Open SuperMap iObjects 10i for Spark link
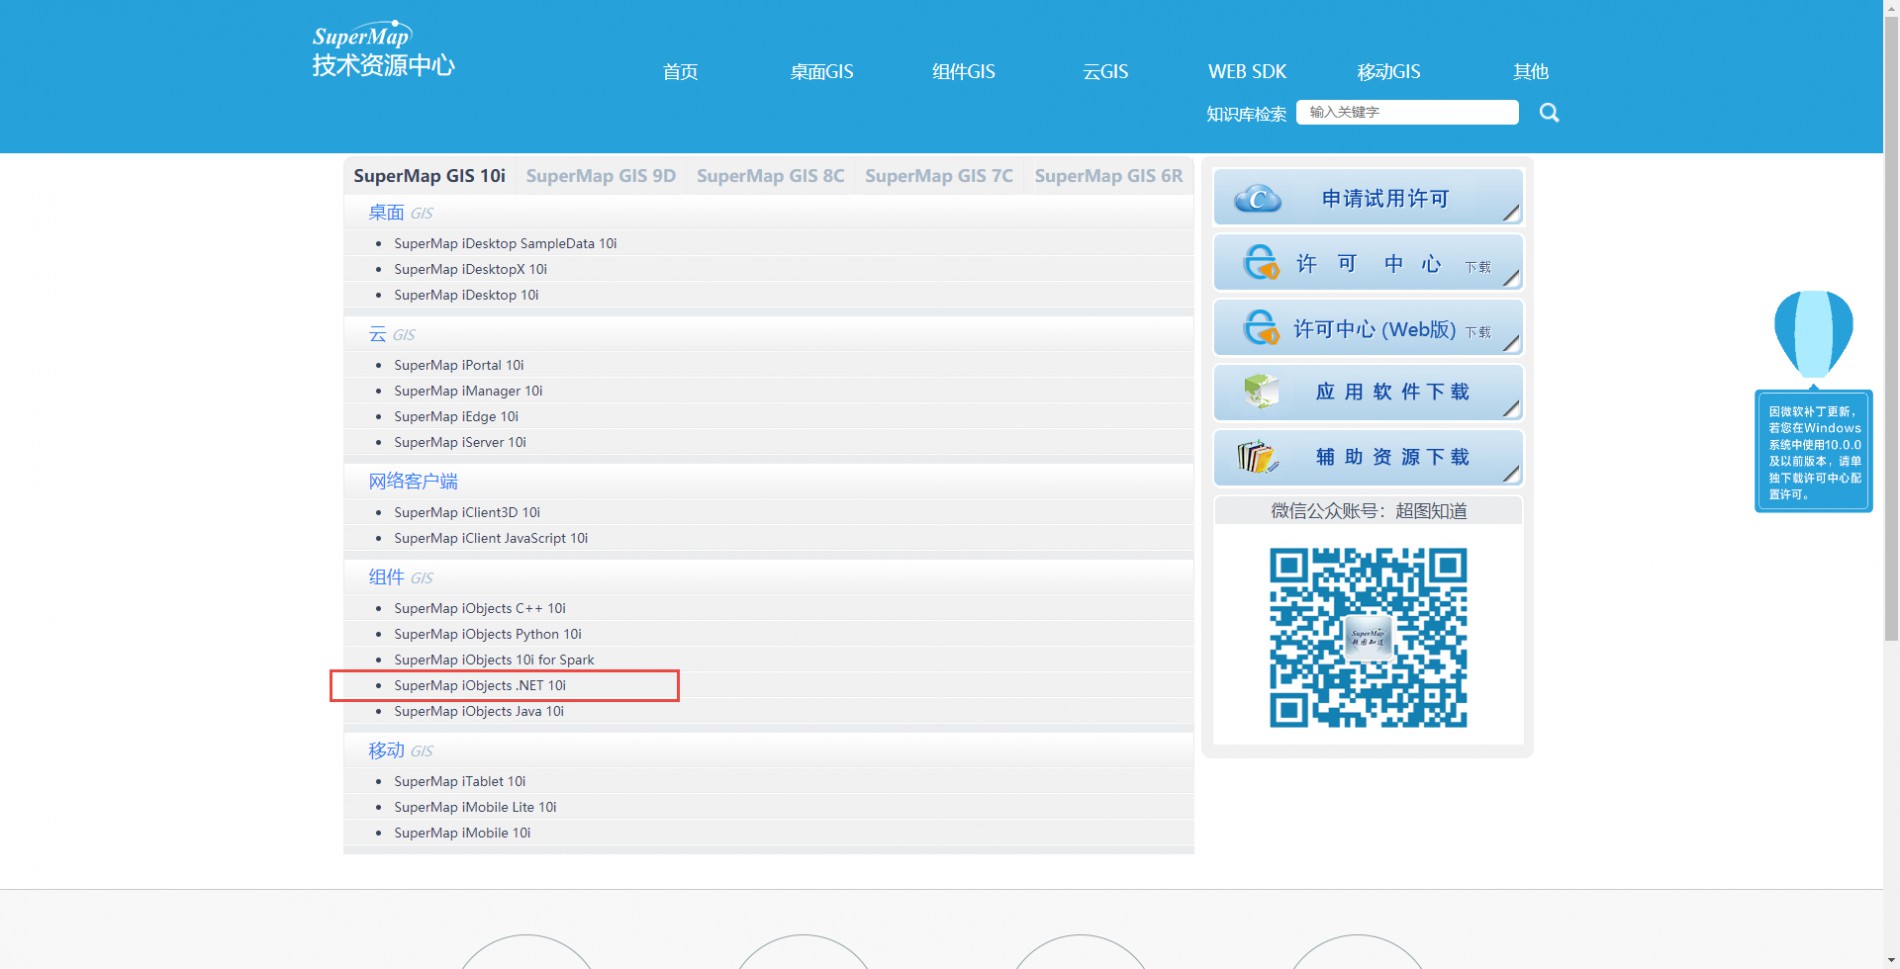The height and width of the screenshot is (969, 1900). pyautogui.click(x=494, y=660)
